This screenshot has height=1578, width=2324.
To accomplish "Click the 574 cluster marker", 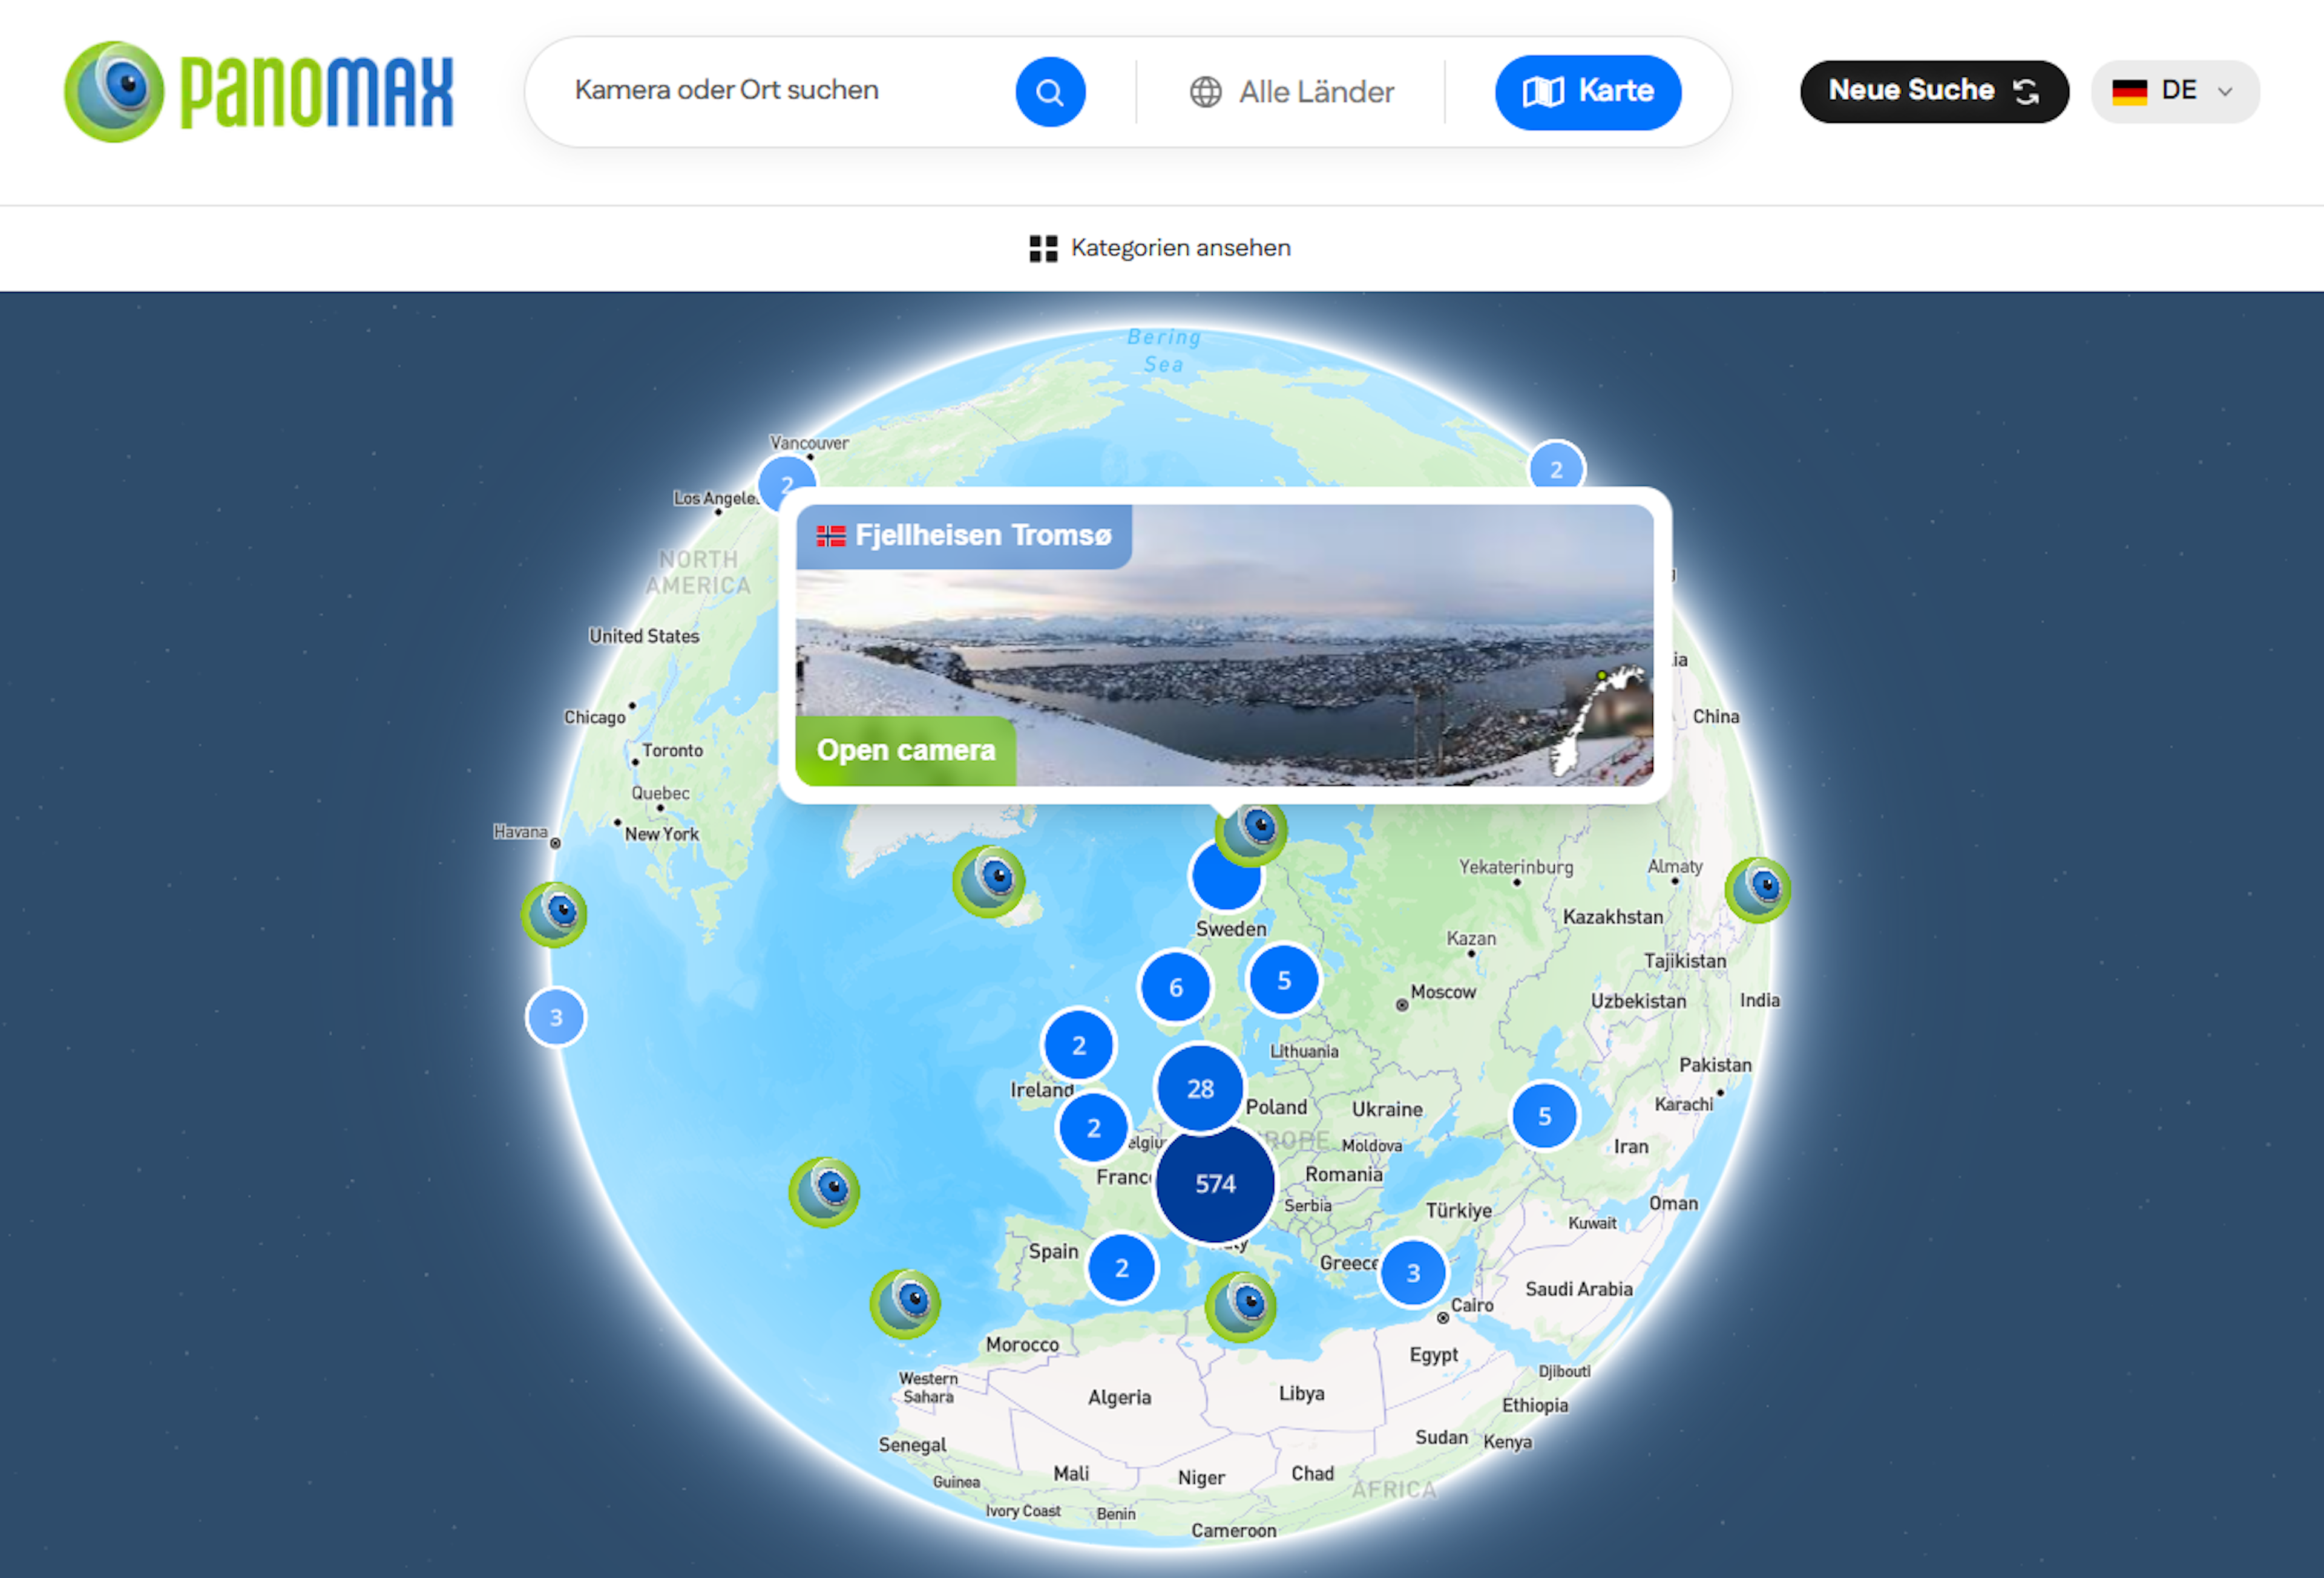I will tap(1215, 1184).
